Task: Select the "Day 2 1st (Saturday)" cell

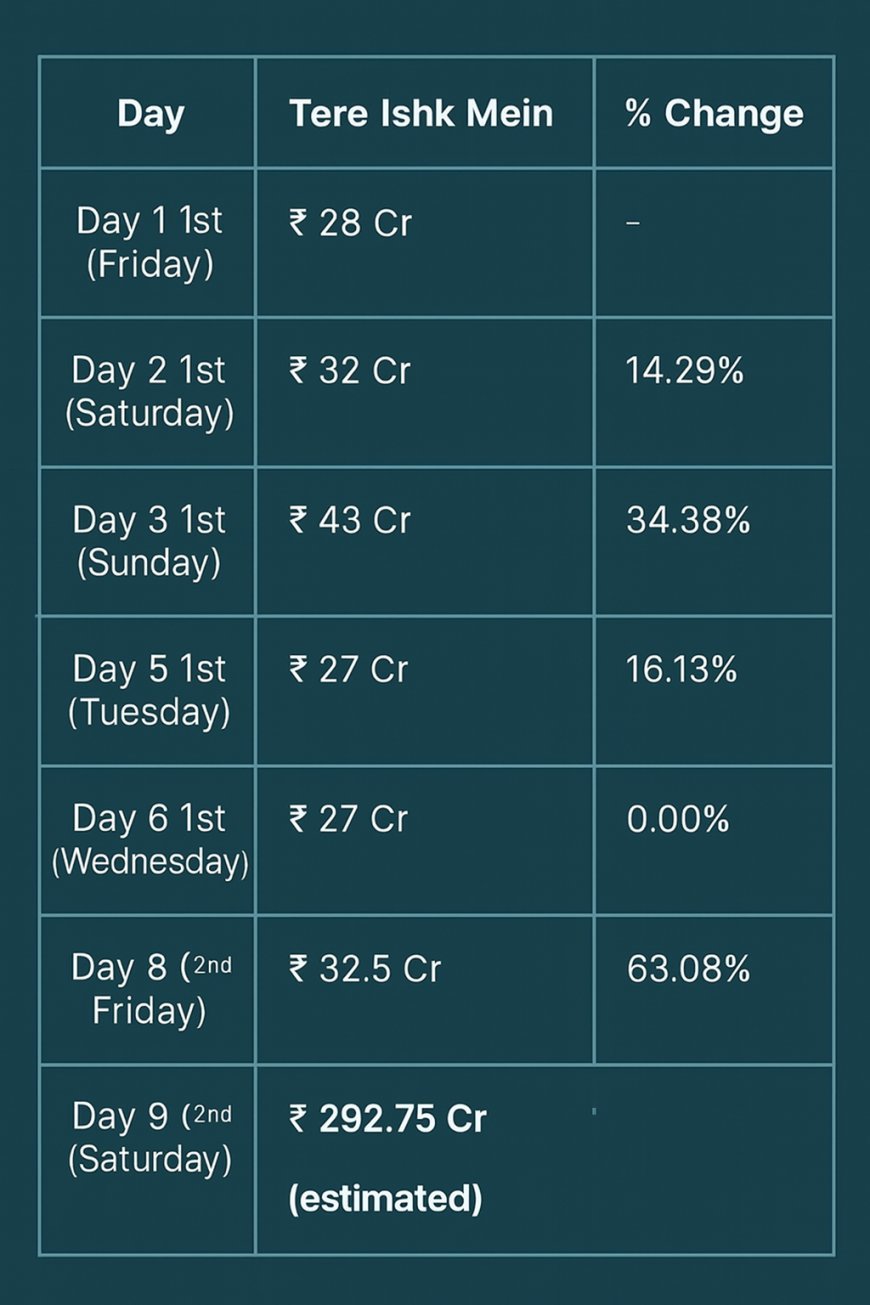Action: click(150, 392)
